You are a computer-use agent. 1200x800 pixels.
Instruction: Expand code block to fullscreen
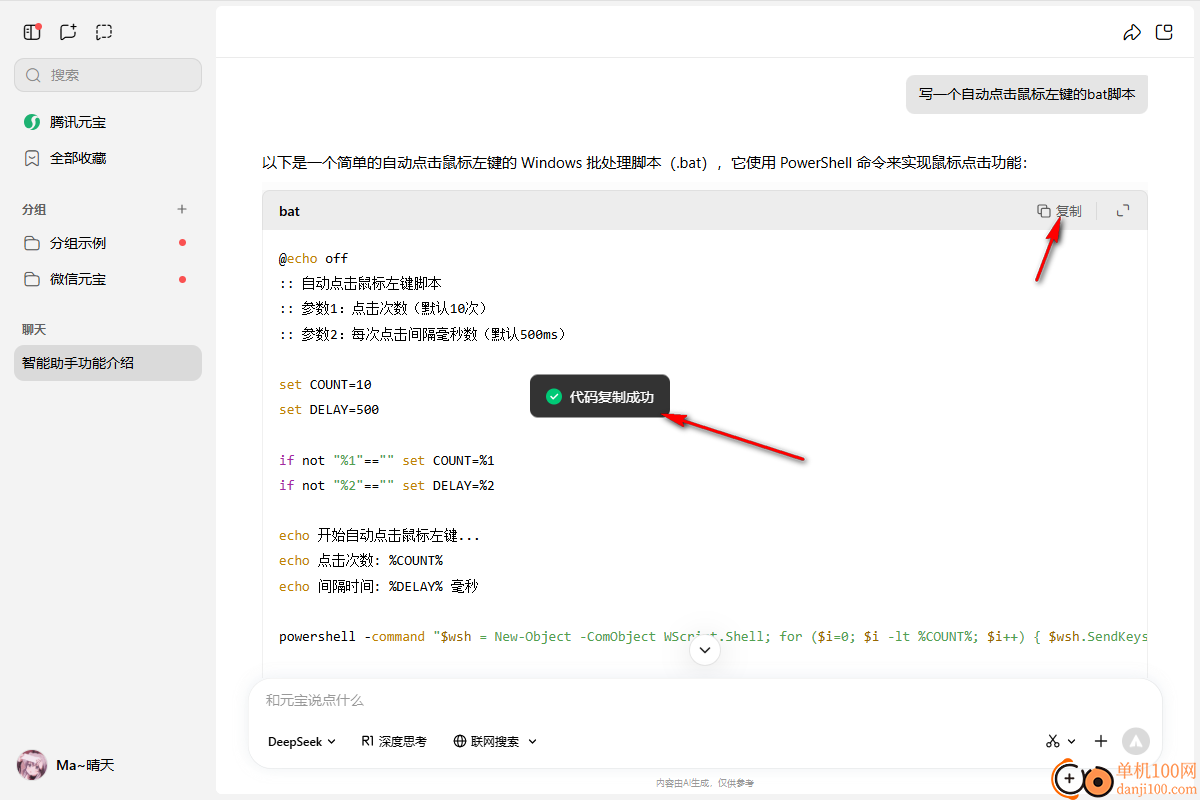[x=1123, y=211]
